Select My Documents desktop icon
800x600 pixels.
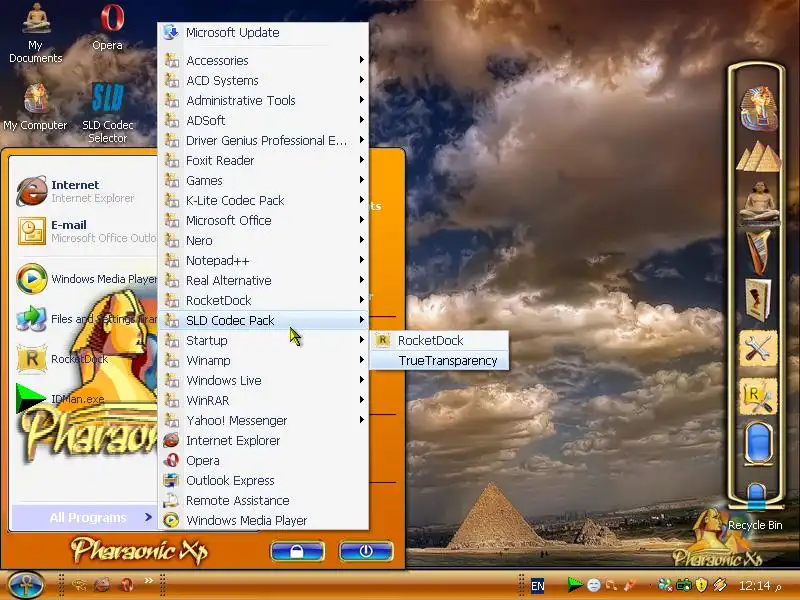[x=35, y=33]
